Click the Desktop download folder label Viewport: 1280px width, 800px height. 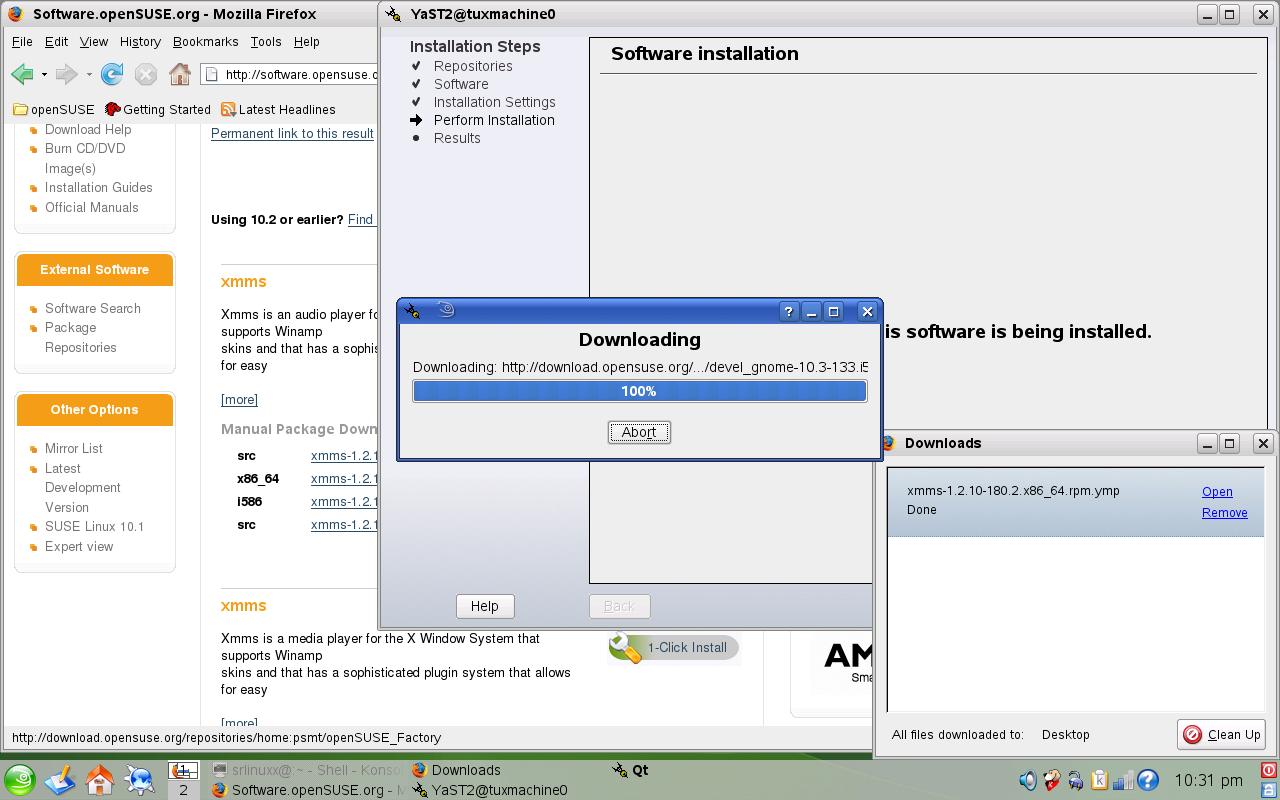pyautogui.click(x=1065, y=734)
